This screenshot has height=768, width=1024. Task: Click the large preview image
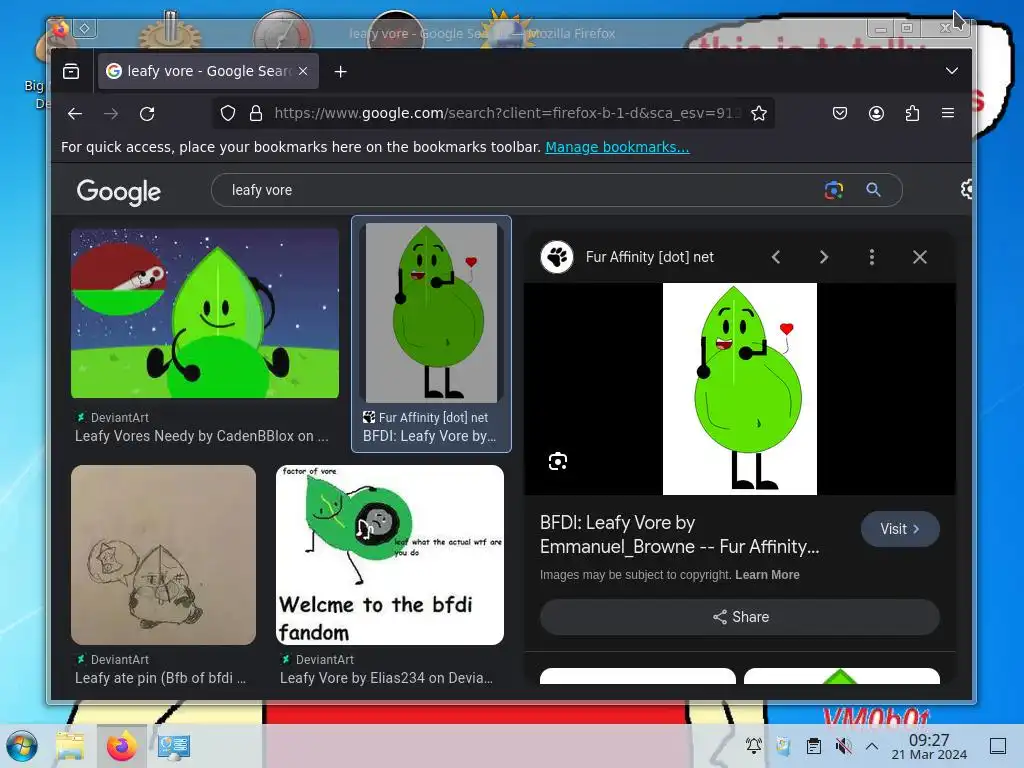click(739, 389)
